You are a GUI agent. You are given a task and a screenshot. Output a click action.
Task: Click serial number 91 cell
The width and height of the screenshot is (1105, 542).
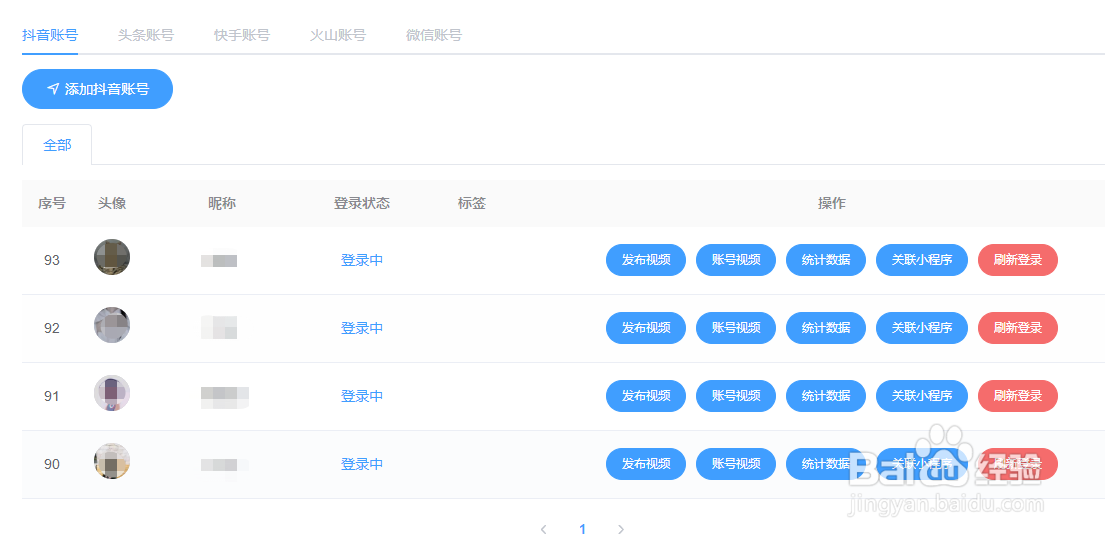(52, 396)
